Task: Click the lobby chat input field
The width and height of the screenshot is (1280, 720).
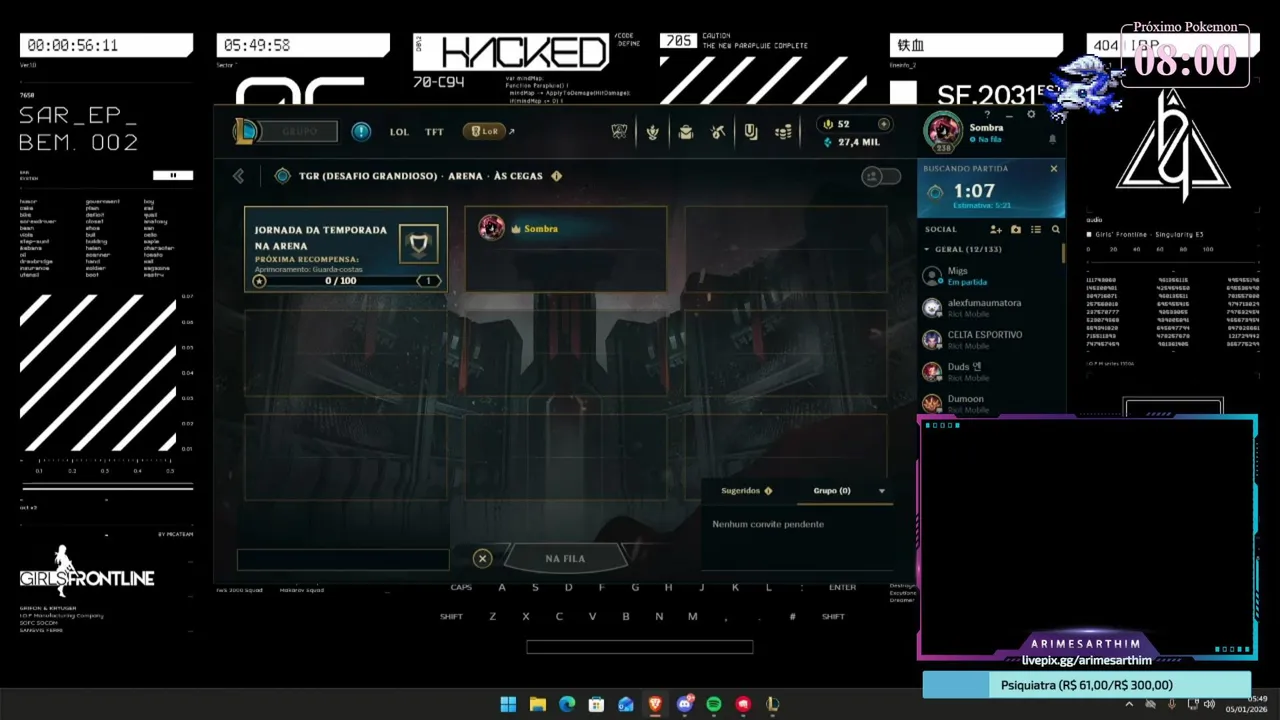Action: click(x=343, y=559)
